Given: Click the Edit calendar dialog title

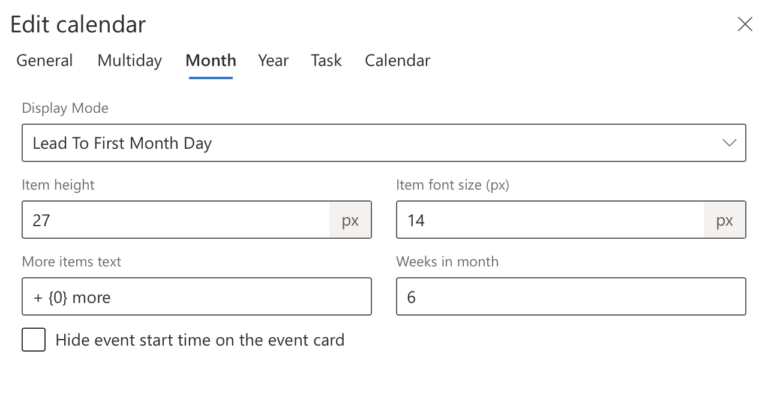Looking at the screenshot, I should (x=78, y=24).
